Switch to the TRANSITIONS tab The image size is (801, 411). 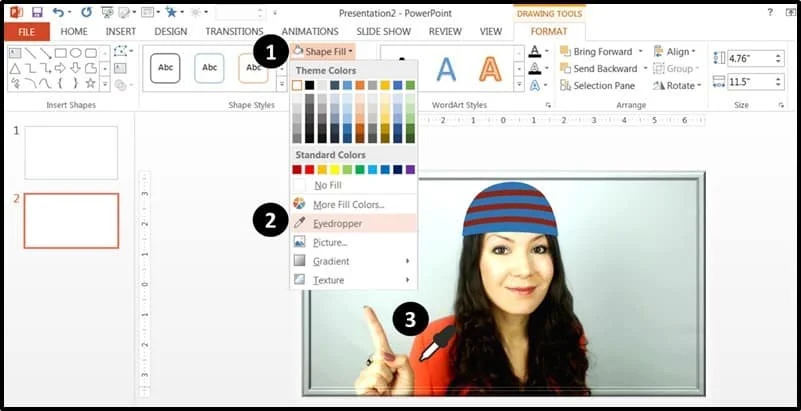pyautogui.click(x=234, y=32)
